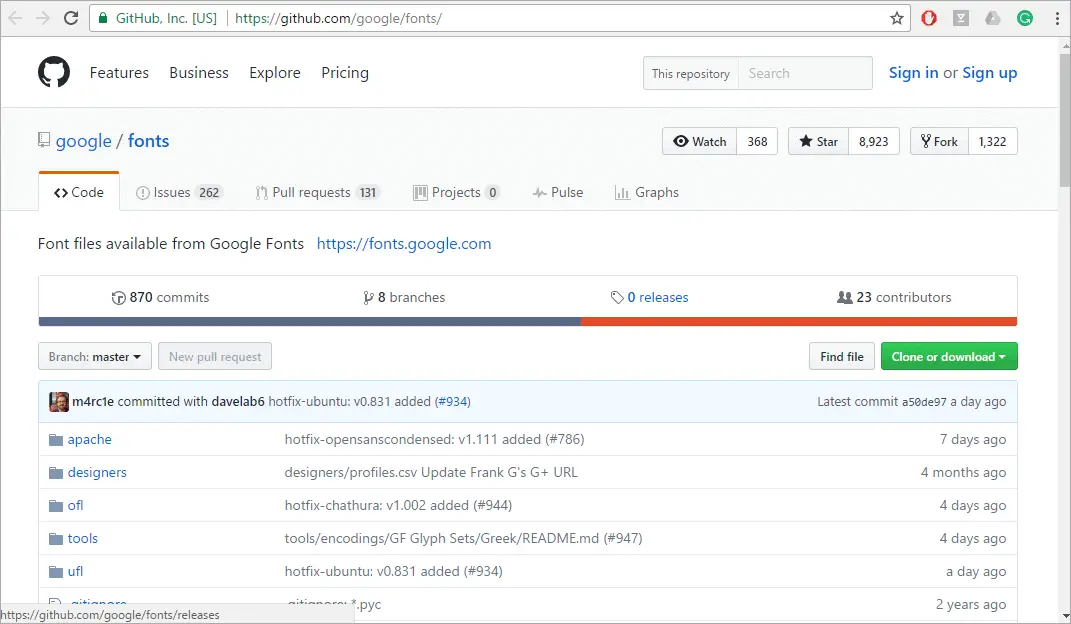
Task: Click the language breakdown color bar
Action: coord(528,322)
